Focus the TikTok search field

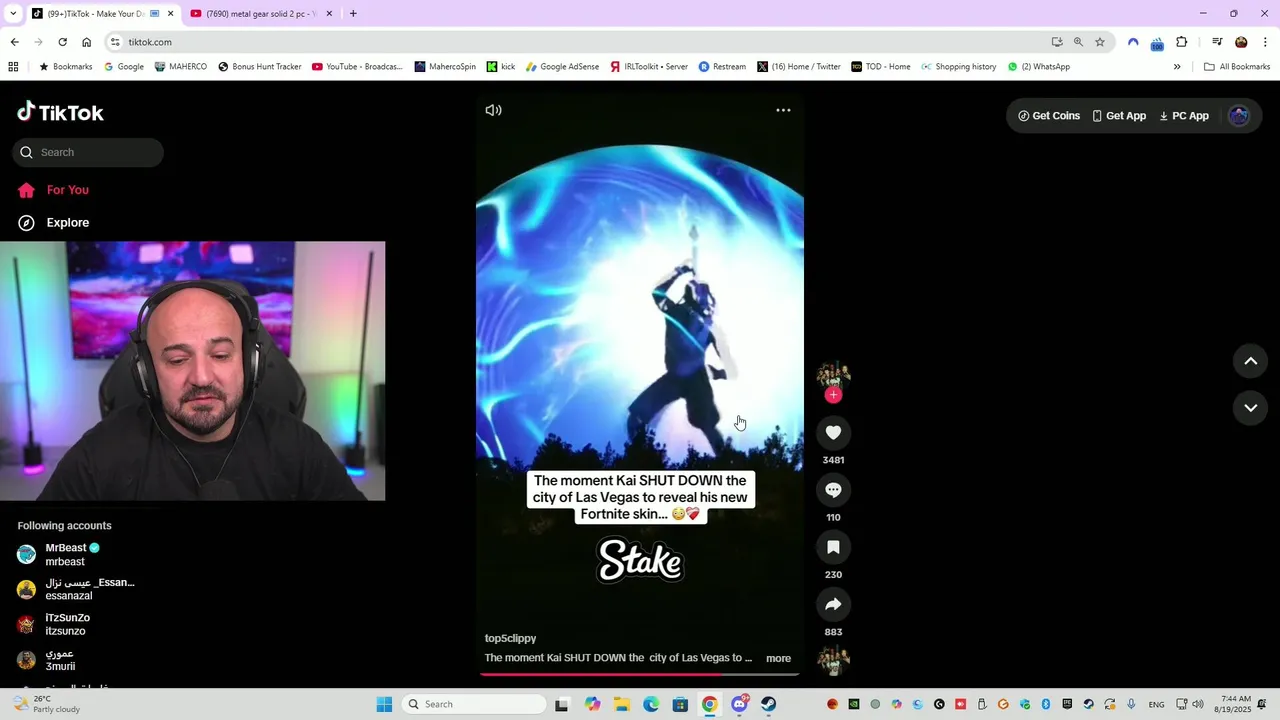(x=88, y=152)
